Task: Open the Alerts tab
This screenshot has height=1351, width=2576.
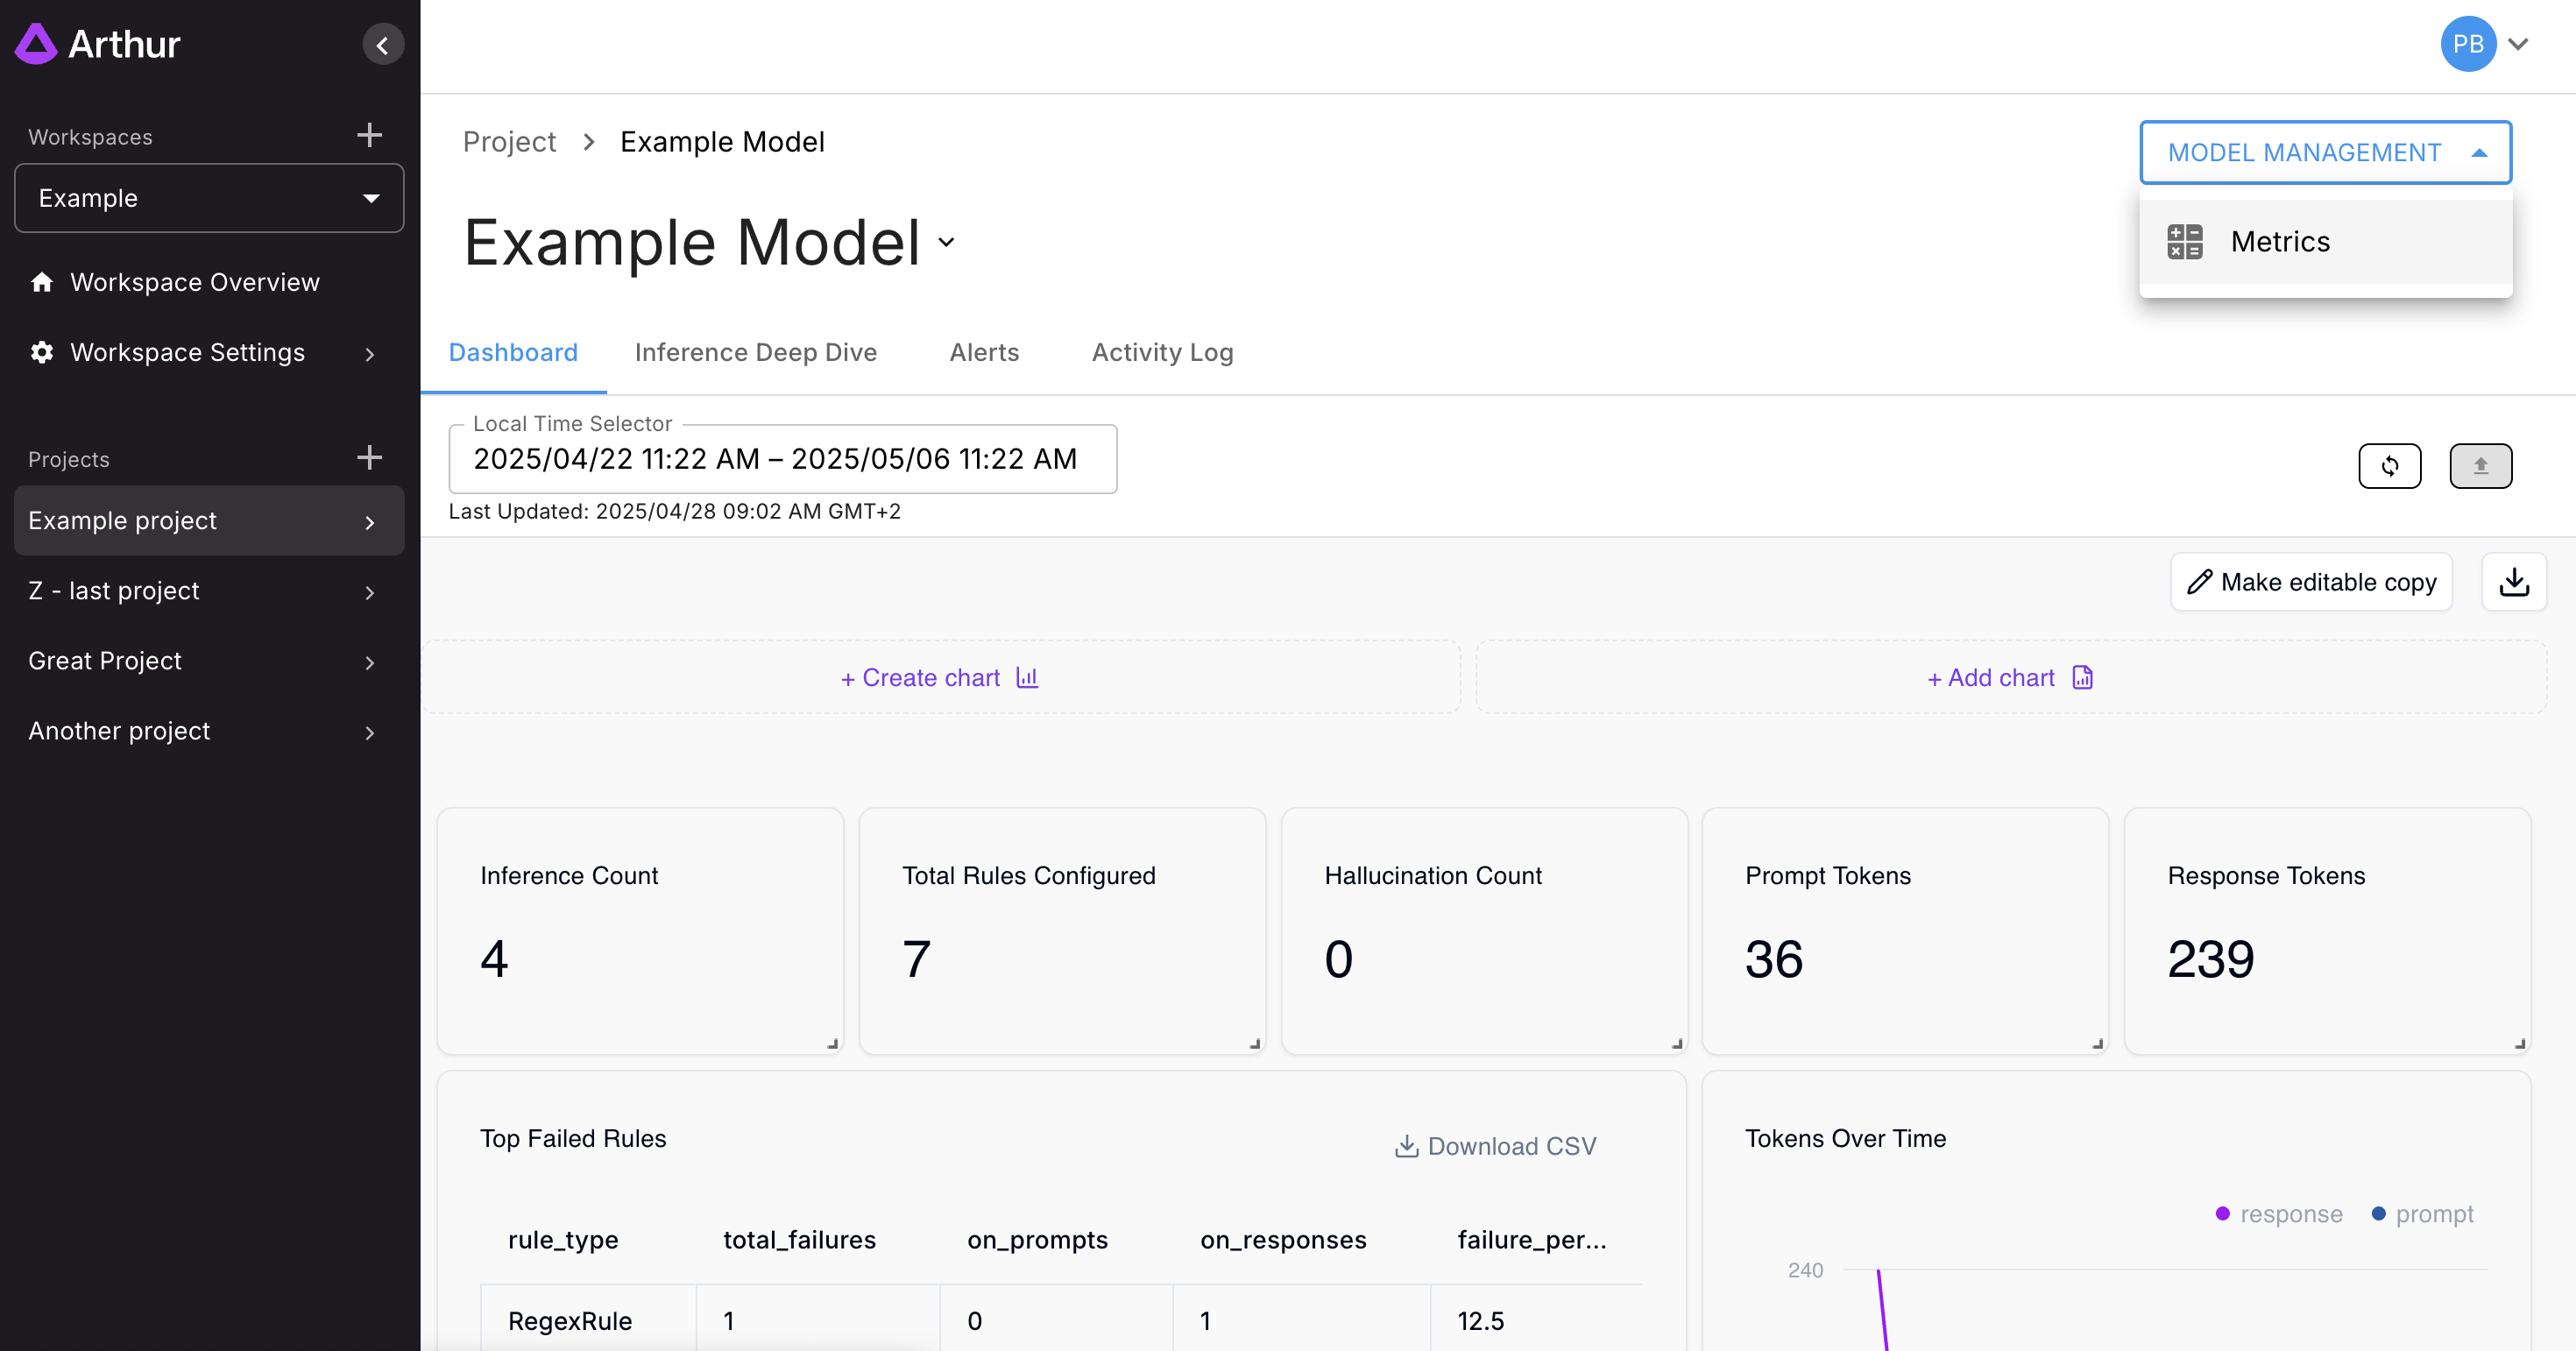Action: tap(984, 352)
